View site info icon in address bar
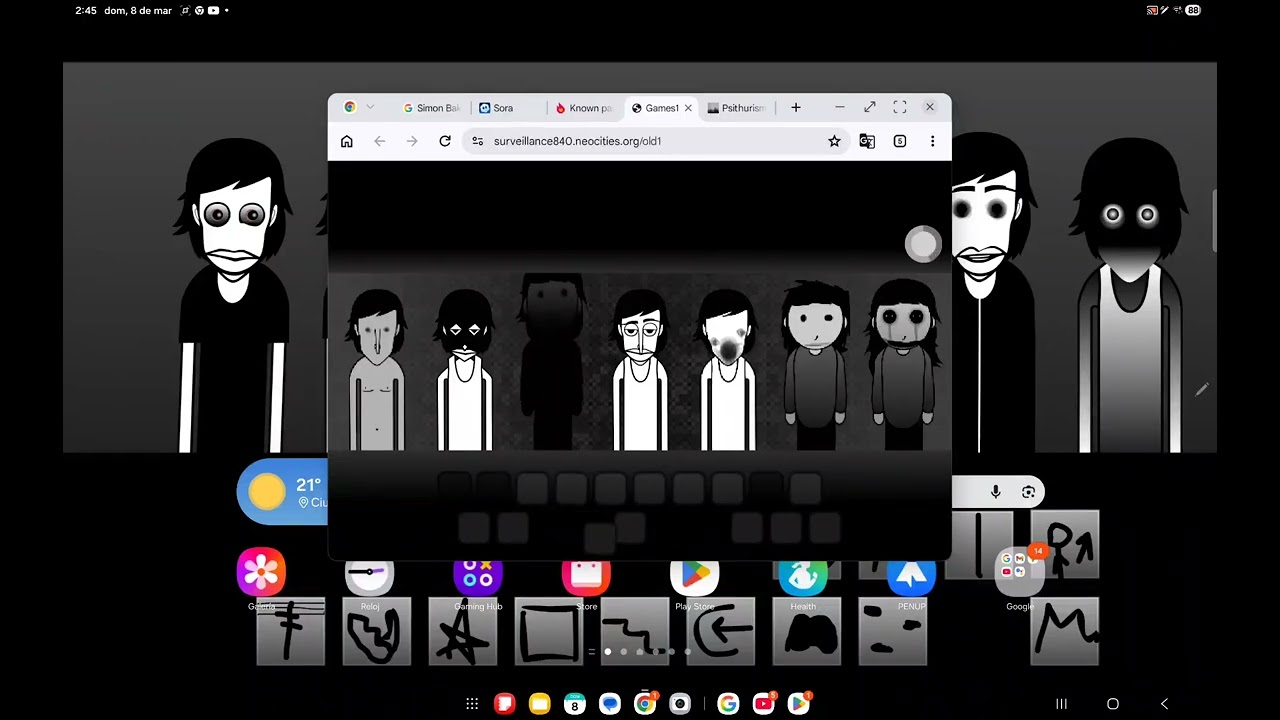Viewport: 1280px width, 720px height. (x=478, y=141)
